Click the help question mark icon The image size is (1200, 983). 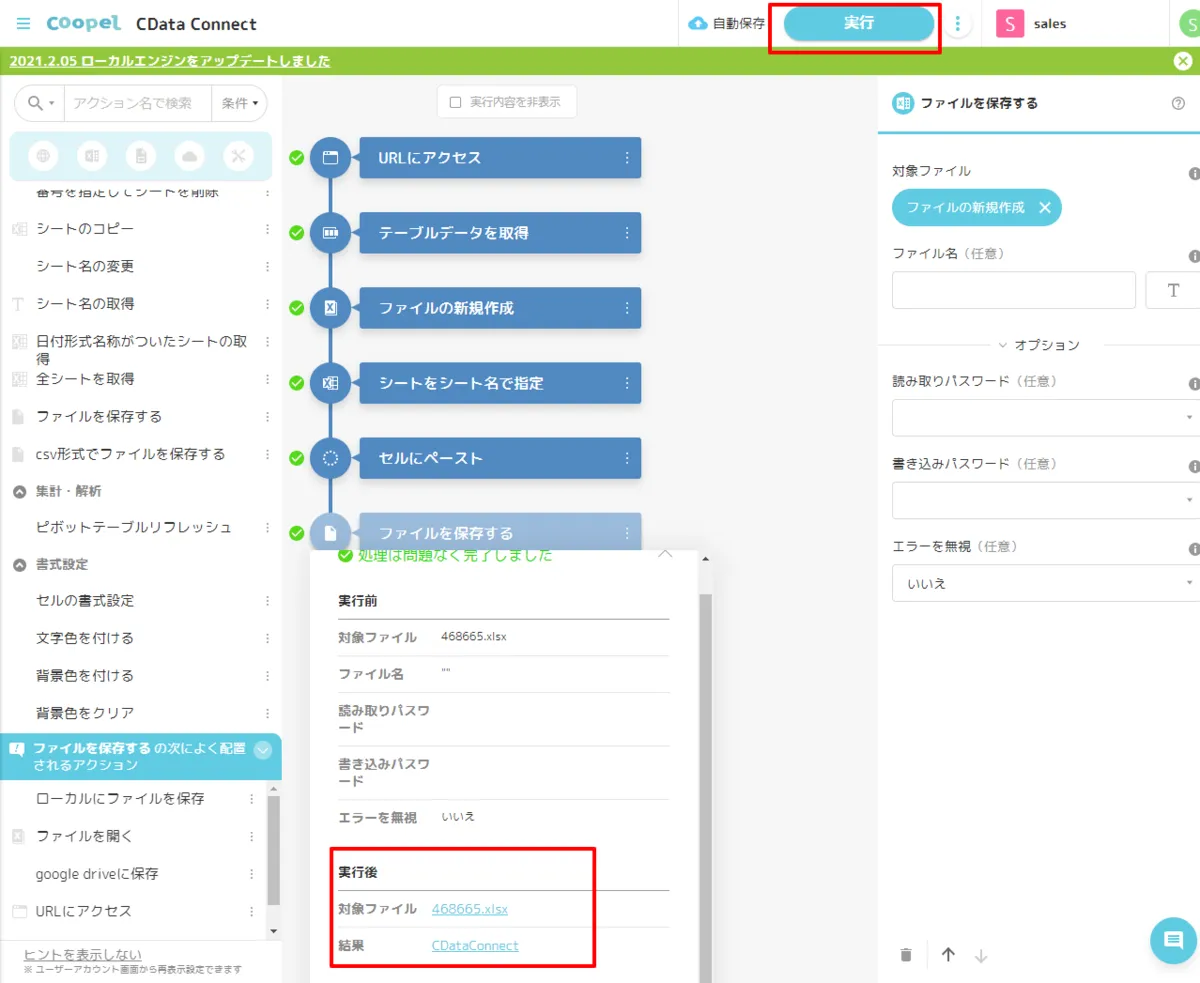point(1178,103)
